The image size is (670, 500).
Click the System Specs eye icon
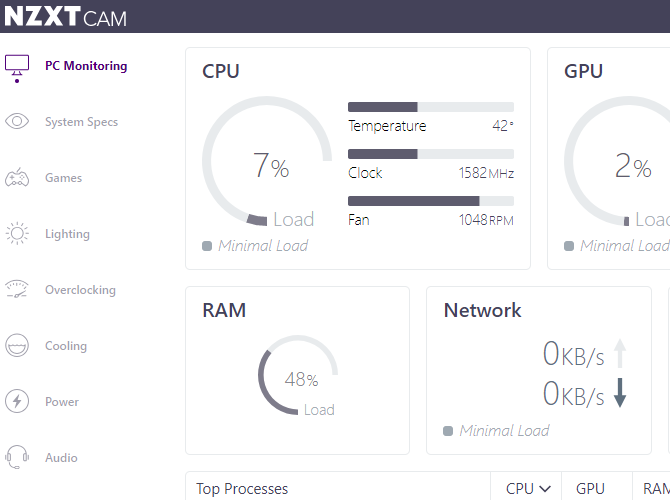coord(17,122)
